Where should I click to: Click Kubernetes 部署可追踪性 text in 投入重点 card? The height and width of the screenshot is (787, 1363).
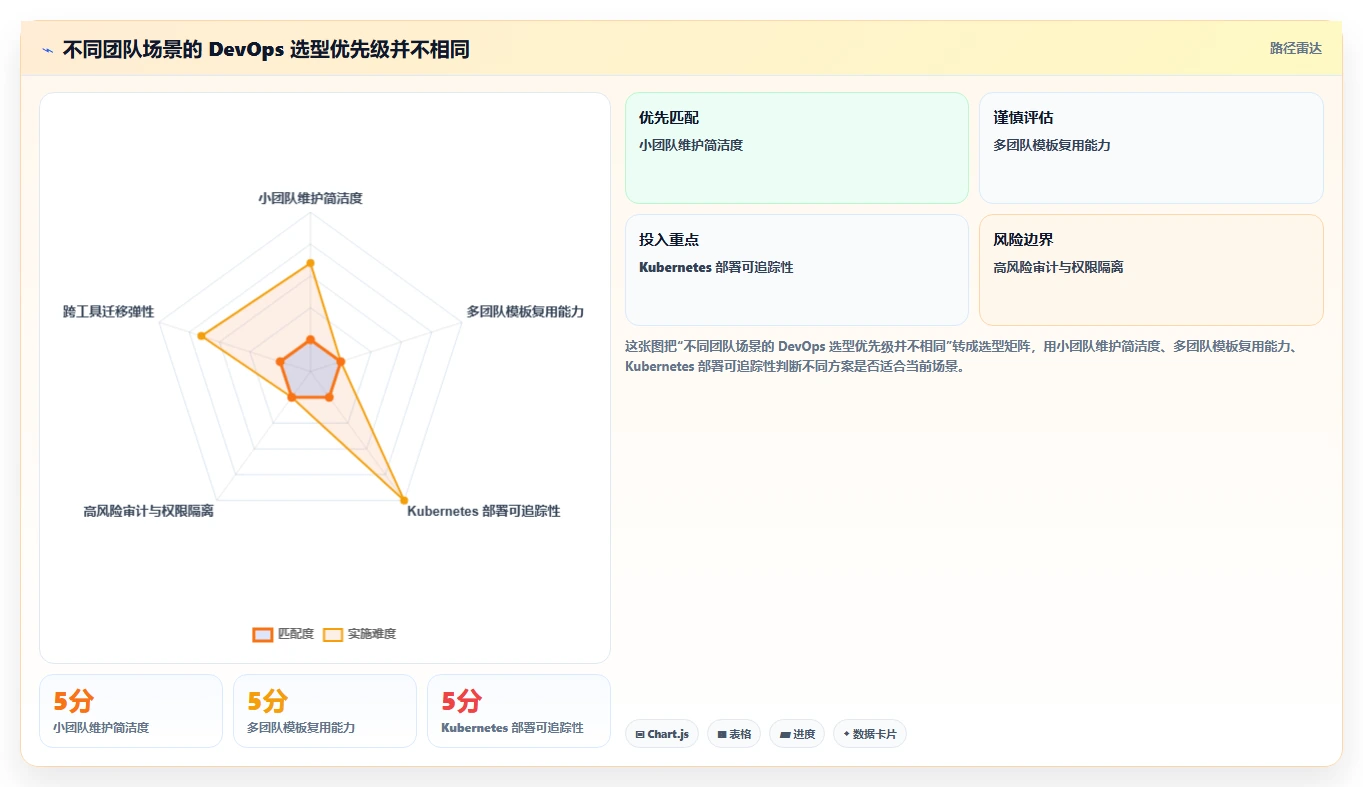[716, 267]
